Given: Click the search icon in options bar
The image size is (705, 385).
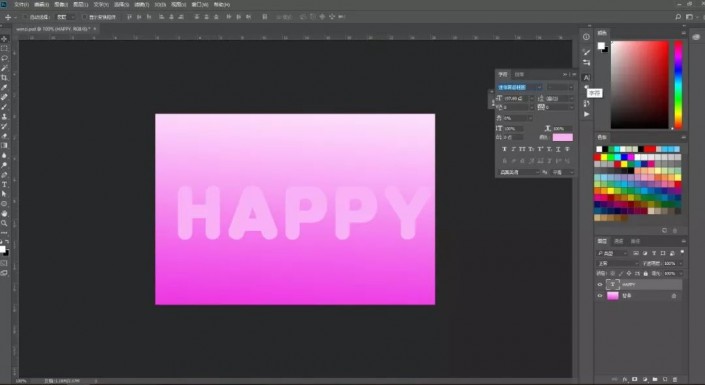Looking at the screenshot, I should click(x=678, y=17).
